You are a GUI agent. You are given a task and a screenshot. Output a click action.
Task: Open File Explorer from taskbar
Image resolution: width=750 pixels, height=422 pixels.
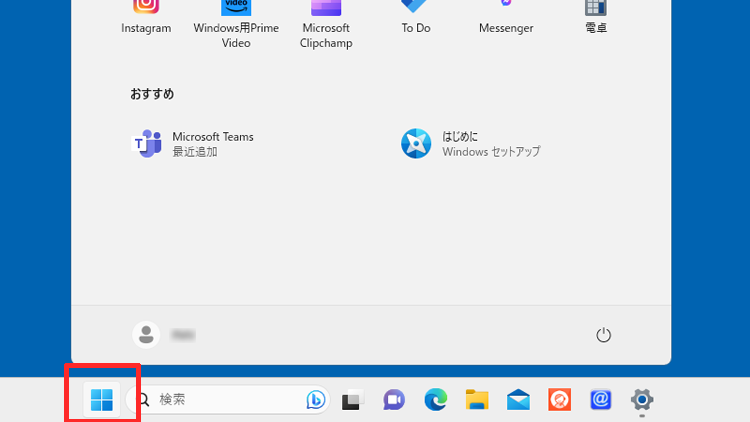477,400
